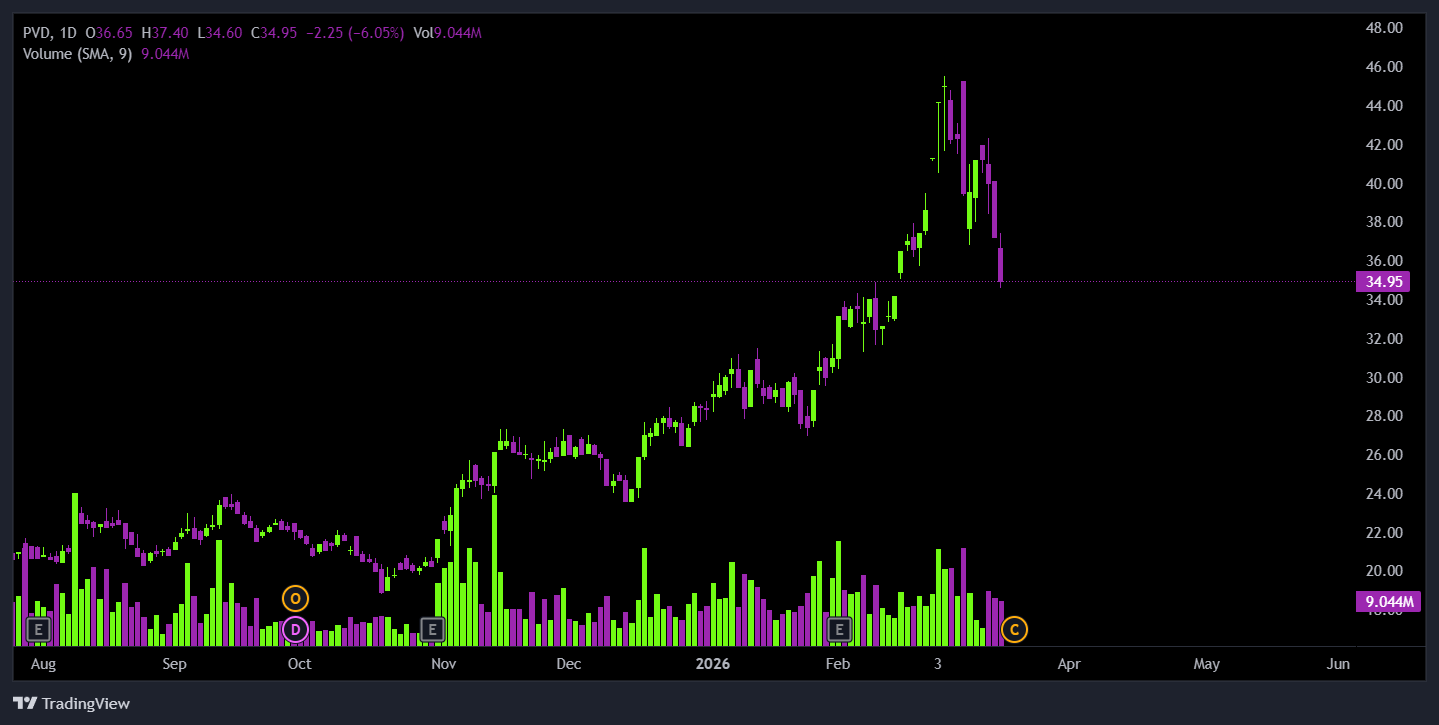Click the 46.00 price axis label
Image resolution: width=1439 pixels, height=725 pixels.
1384,67
